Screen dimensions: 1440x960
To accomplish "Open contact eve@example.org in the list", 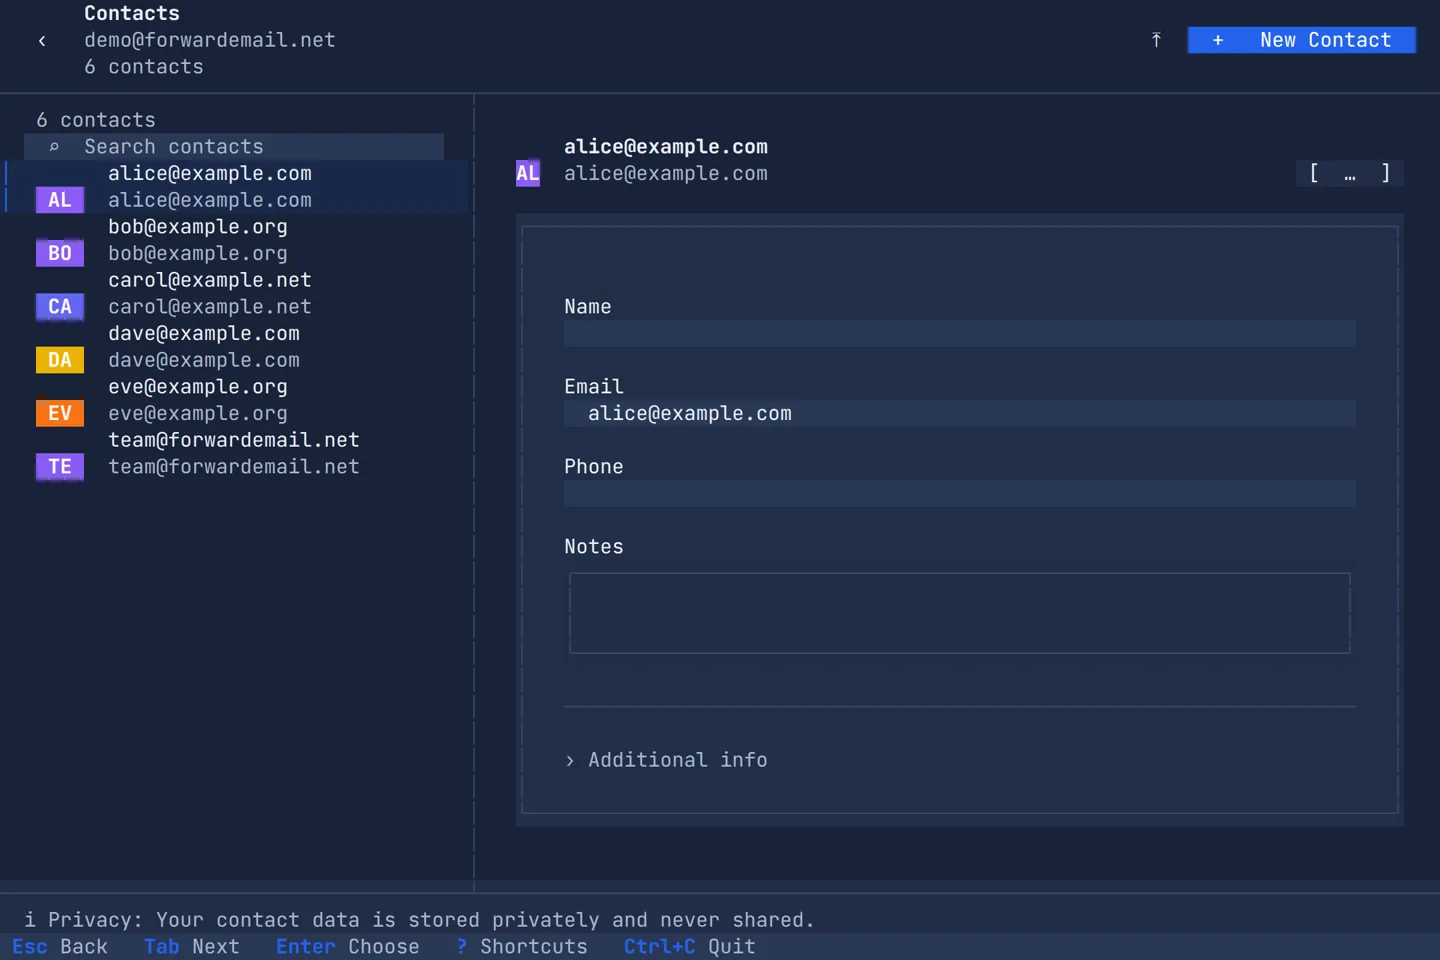I will tap(238, 400).
